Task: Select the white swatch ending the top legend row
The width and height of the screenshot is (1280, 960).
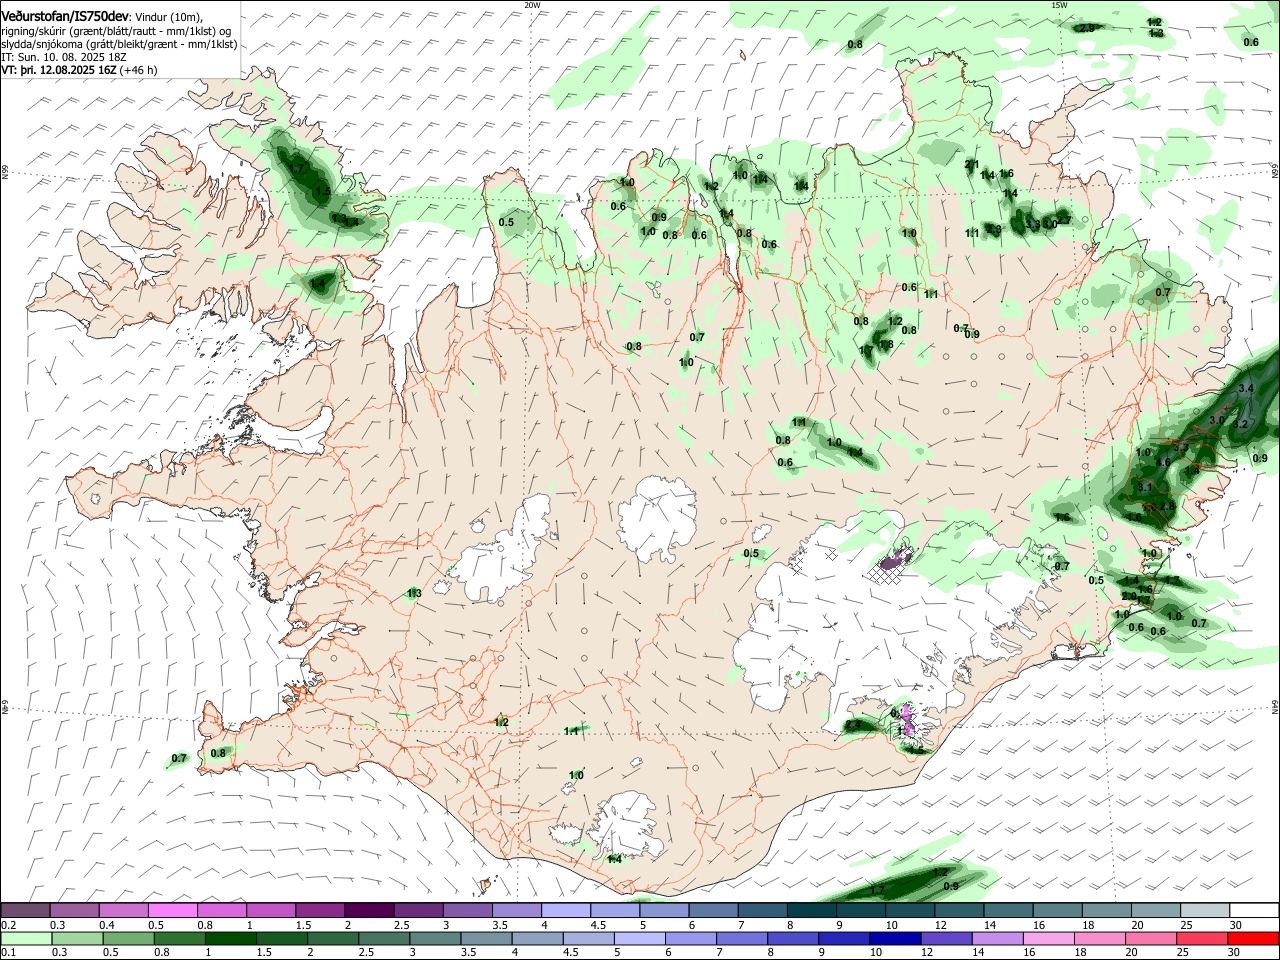Action: pyautogui.click(x=1254, y=911)
